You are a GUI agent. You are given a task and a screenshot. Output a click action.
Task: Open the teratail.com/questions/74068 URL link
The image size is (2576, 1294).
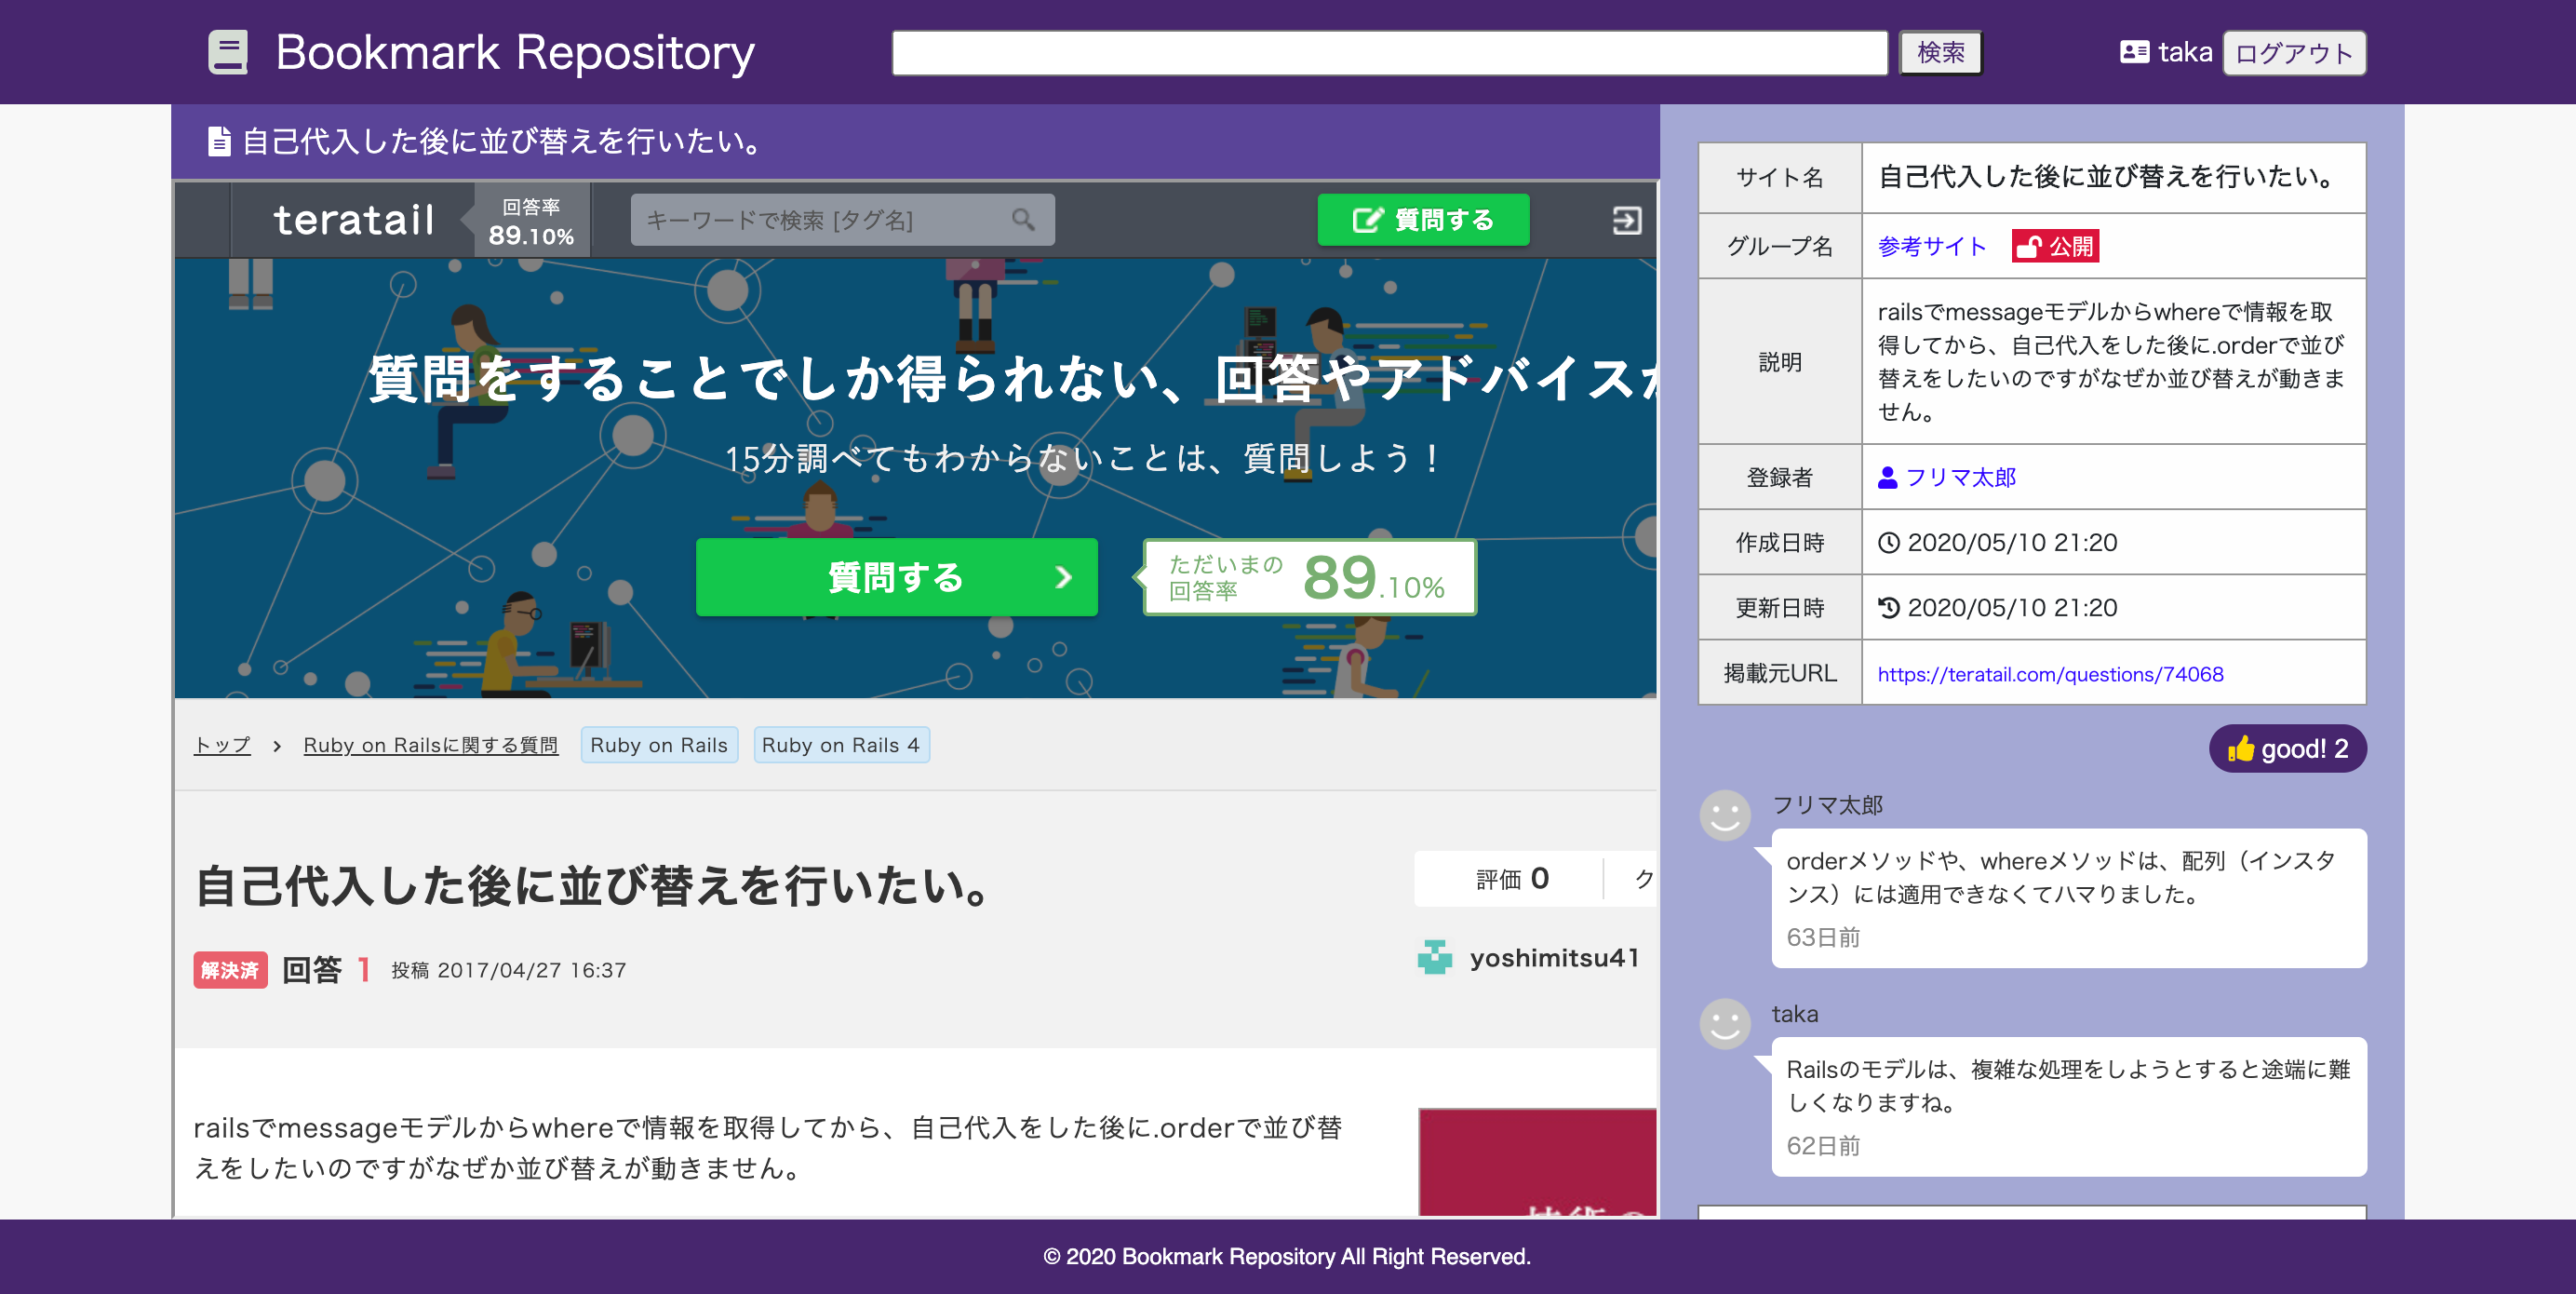pos(2050,674)
